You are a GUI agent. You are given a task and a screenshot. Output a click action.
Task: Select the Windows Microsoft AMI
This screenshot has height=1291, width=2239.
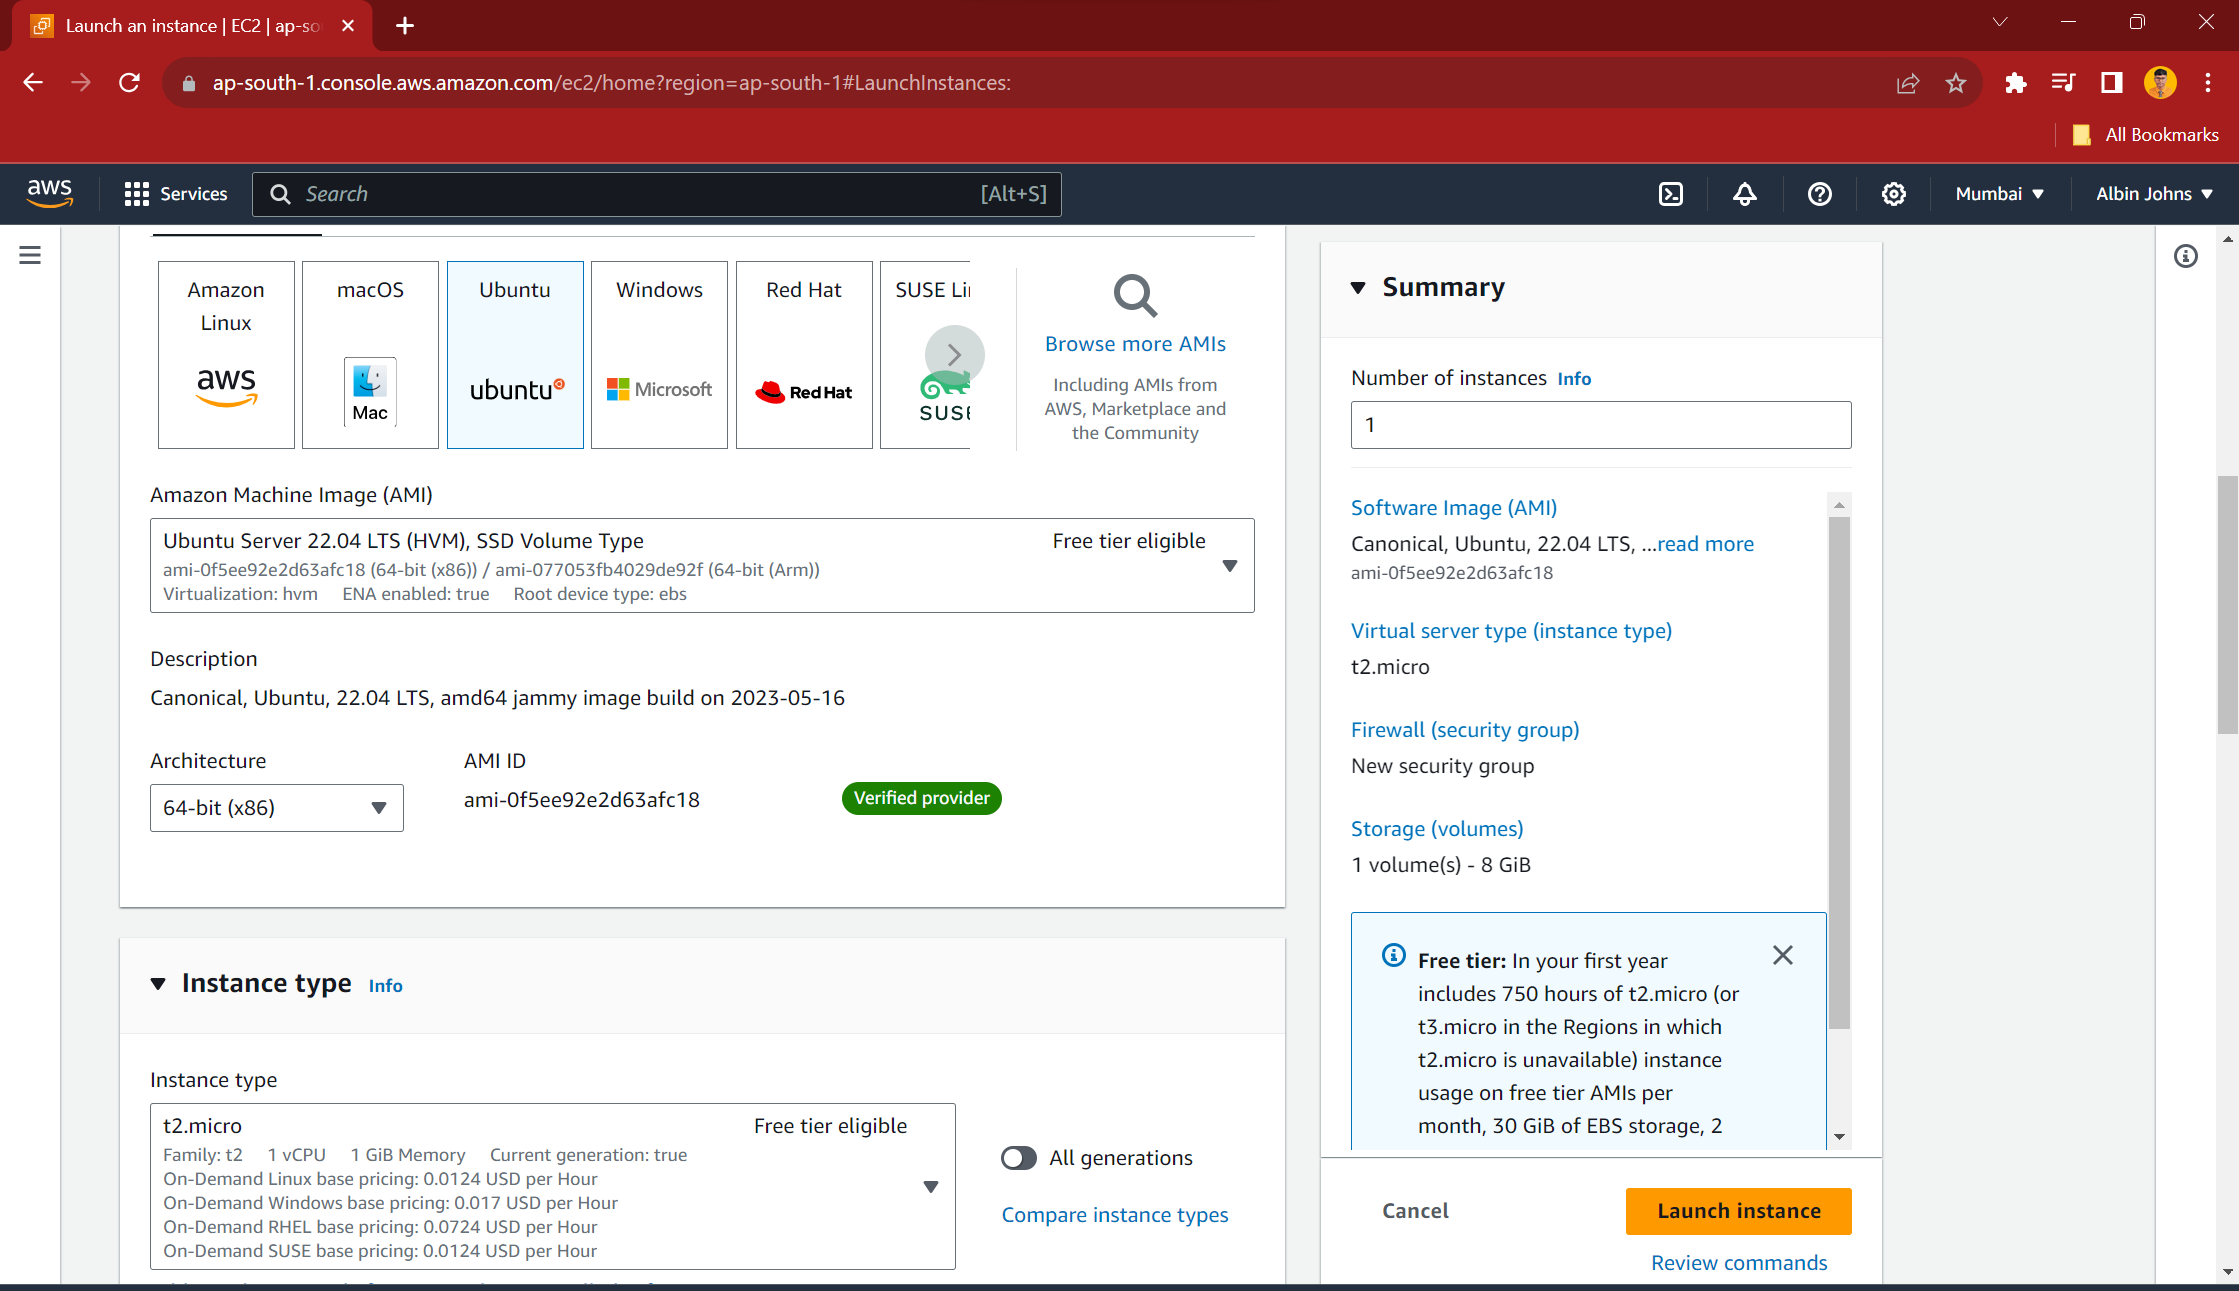(659, 354)
